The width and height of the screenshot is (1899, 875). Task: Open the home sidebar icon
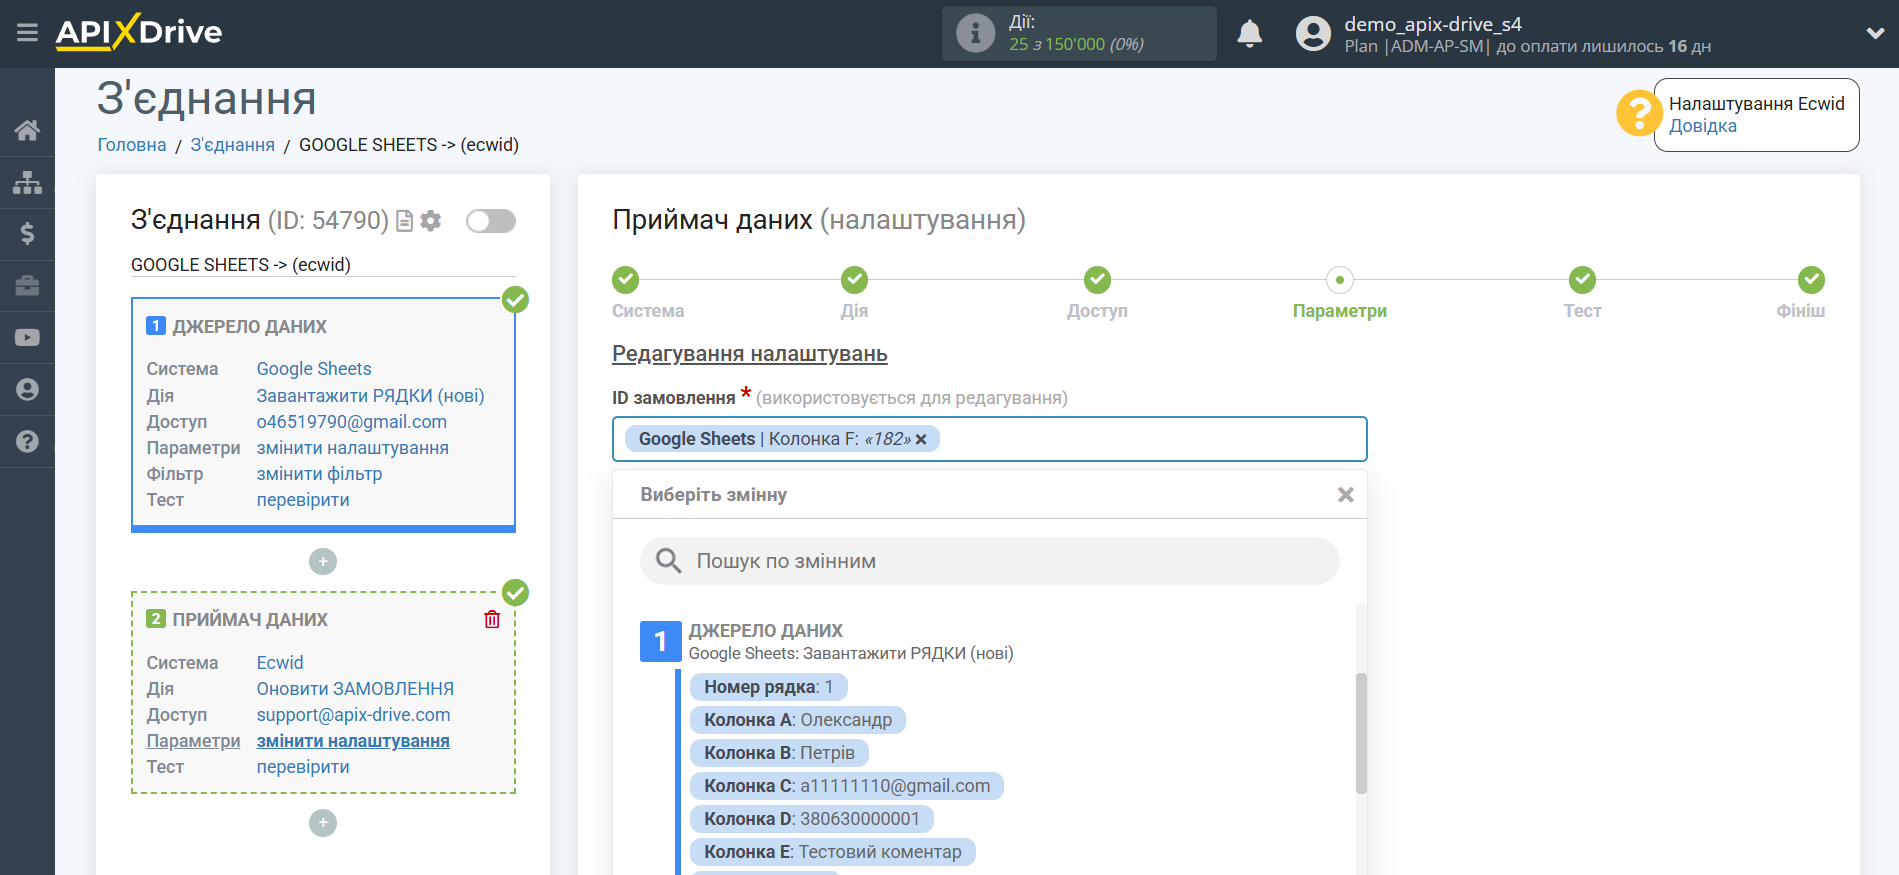[27, 130]
